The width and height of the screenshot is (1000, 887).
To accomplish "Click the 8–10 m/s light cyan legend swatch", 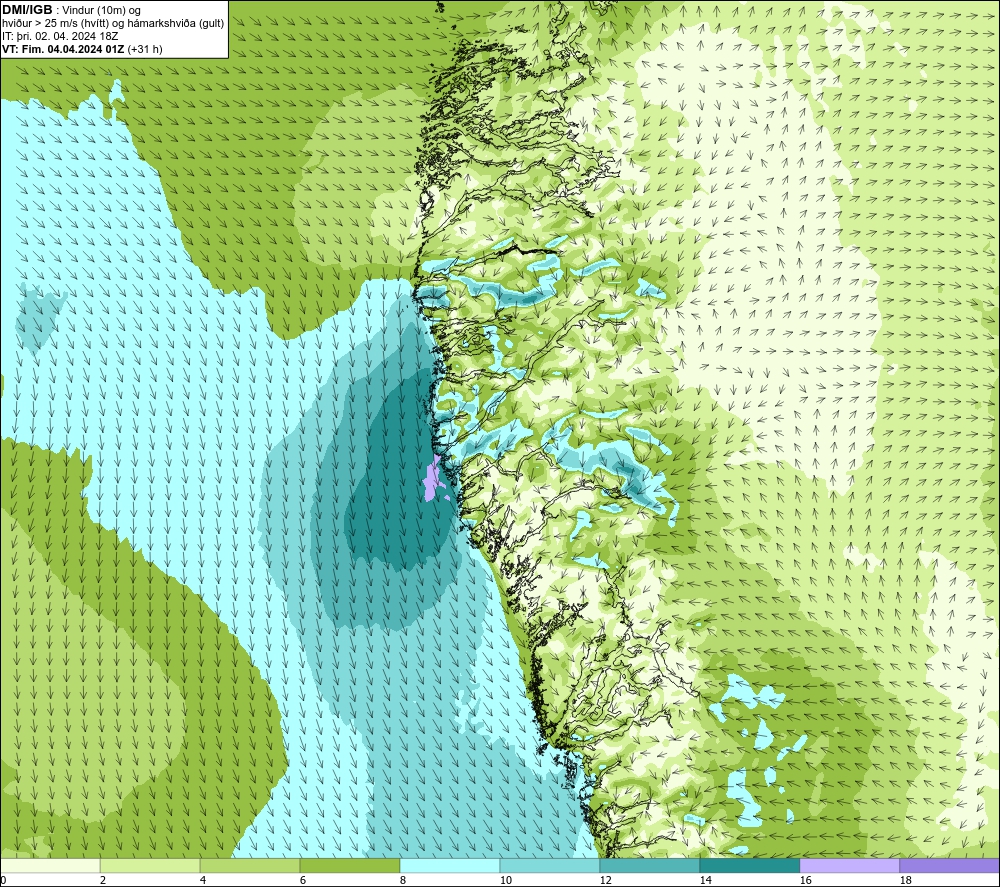I will pos(450,865).
